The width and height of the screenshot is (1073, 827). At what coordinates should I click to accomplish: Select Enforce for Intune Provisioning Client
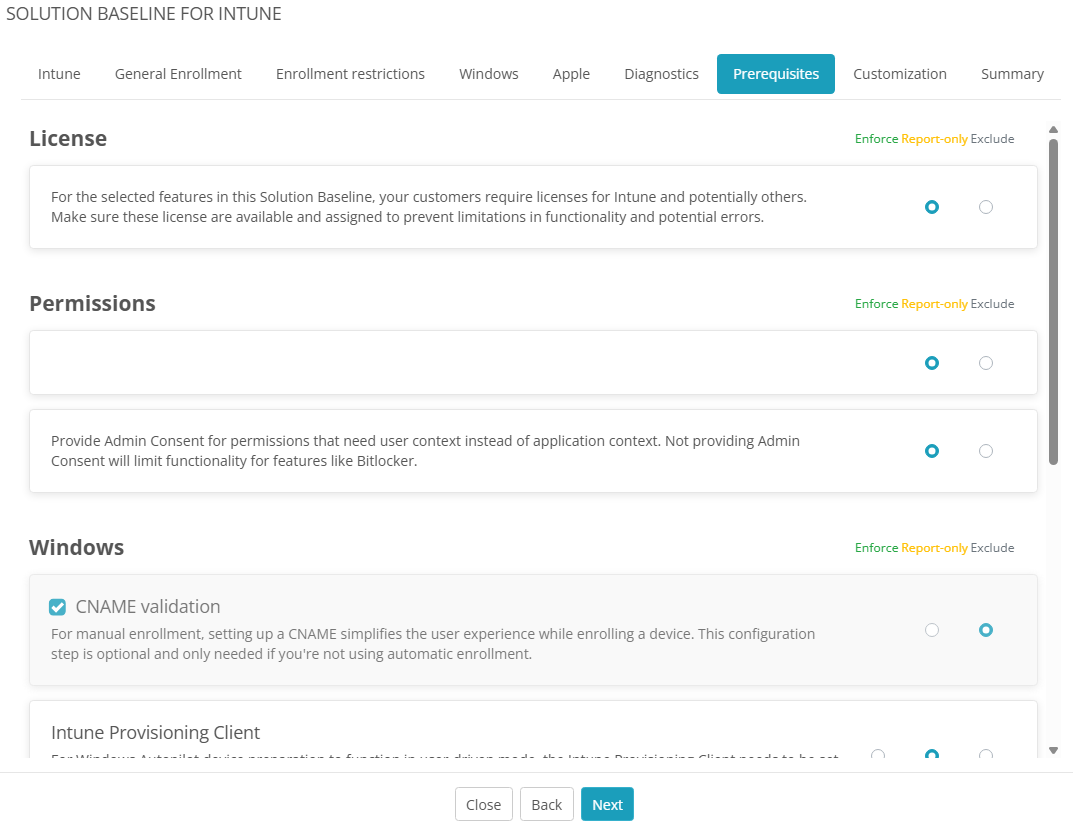[x=878, y=754]
